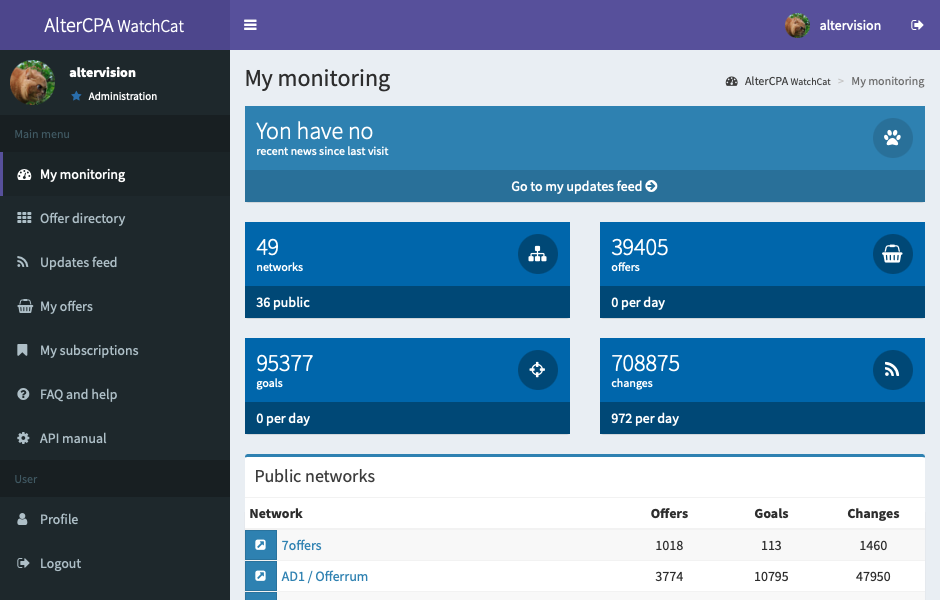Click the grid icon beside Offer directory

[x=24, y=218]
